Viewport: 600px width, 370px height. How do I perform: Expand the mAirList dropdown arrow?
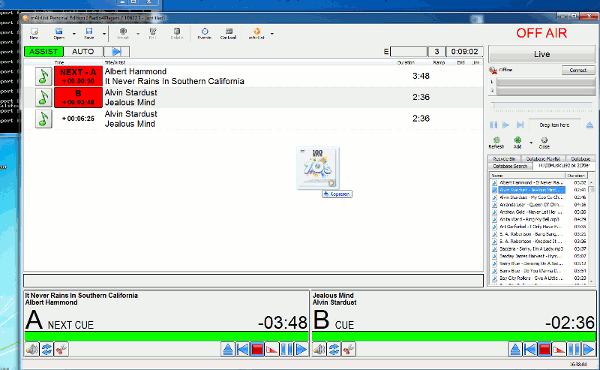pyautogui.click(x=272, y=34)
